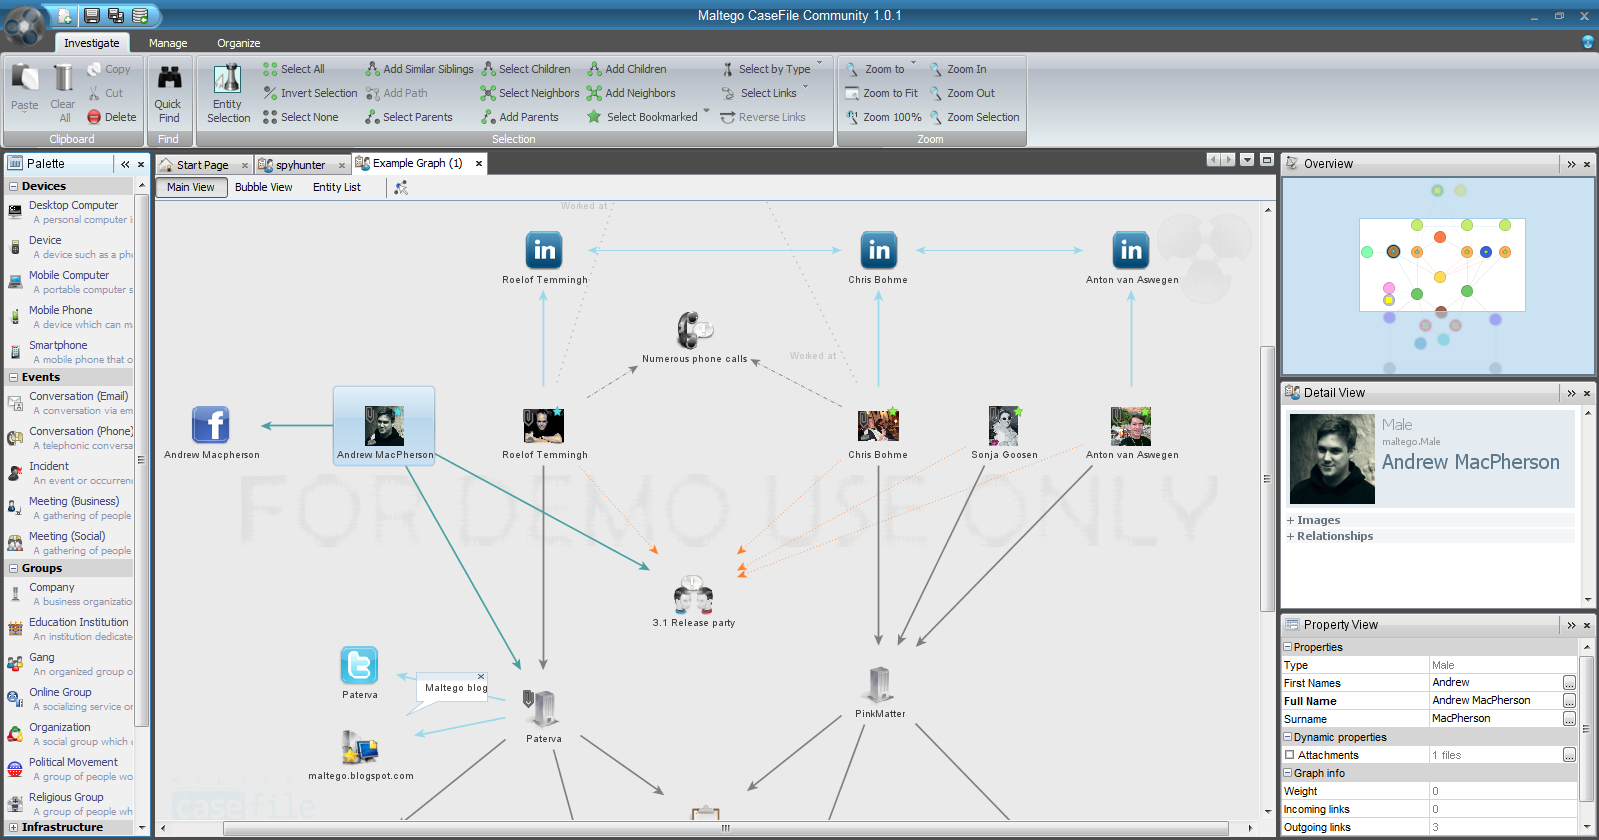Select the Chris Bohme LinkedIn node

click(879, 250)
